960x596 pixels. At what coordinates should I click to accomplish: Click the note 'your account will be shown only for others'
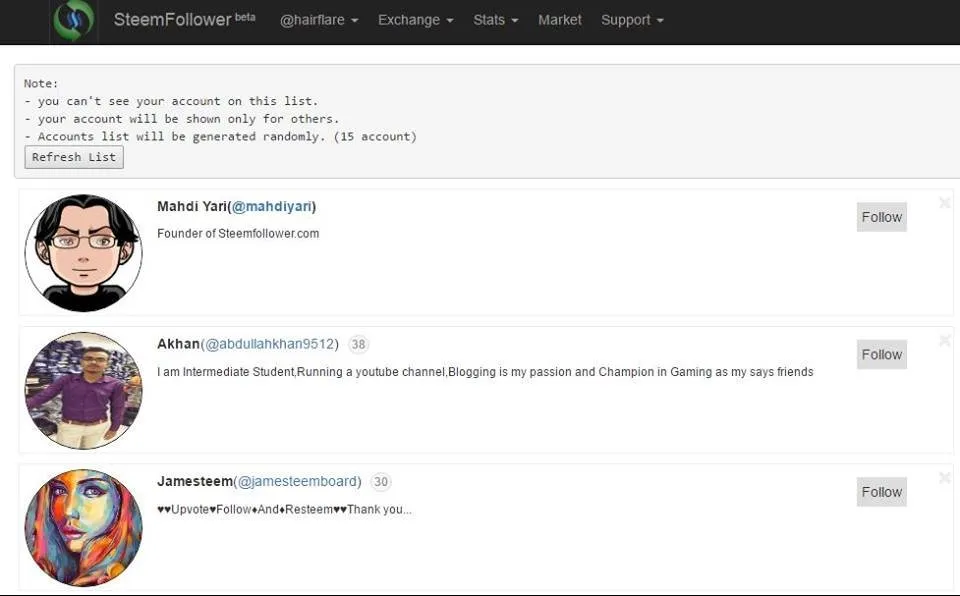pos(181,119)
